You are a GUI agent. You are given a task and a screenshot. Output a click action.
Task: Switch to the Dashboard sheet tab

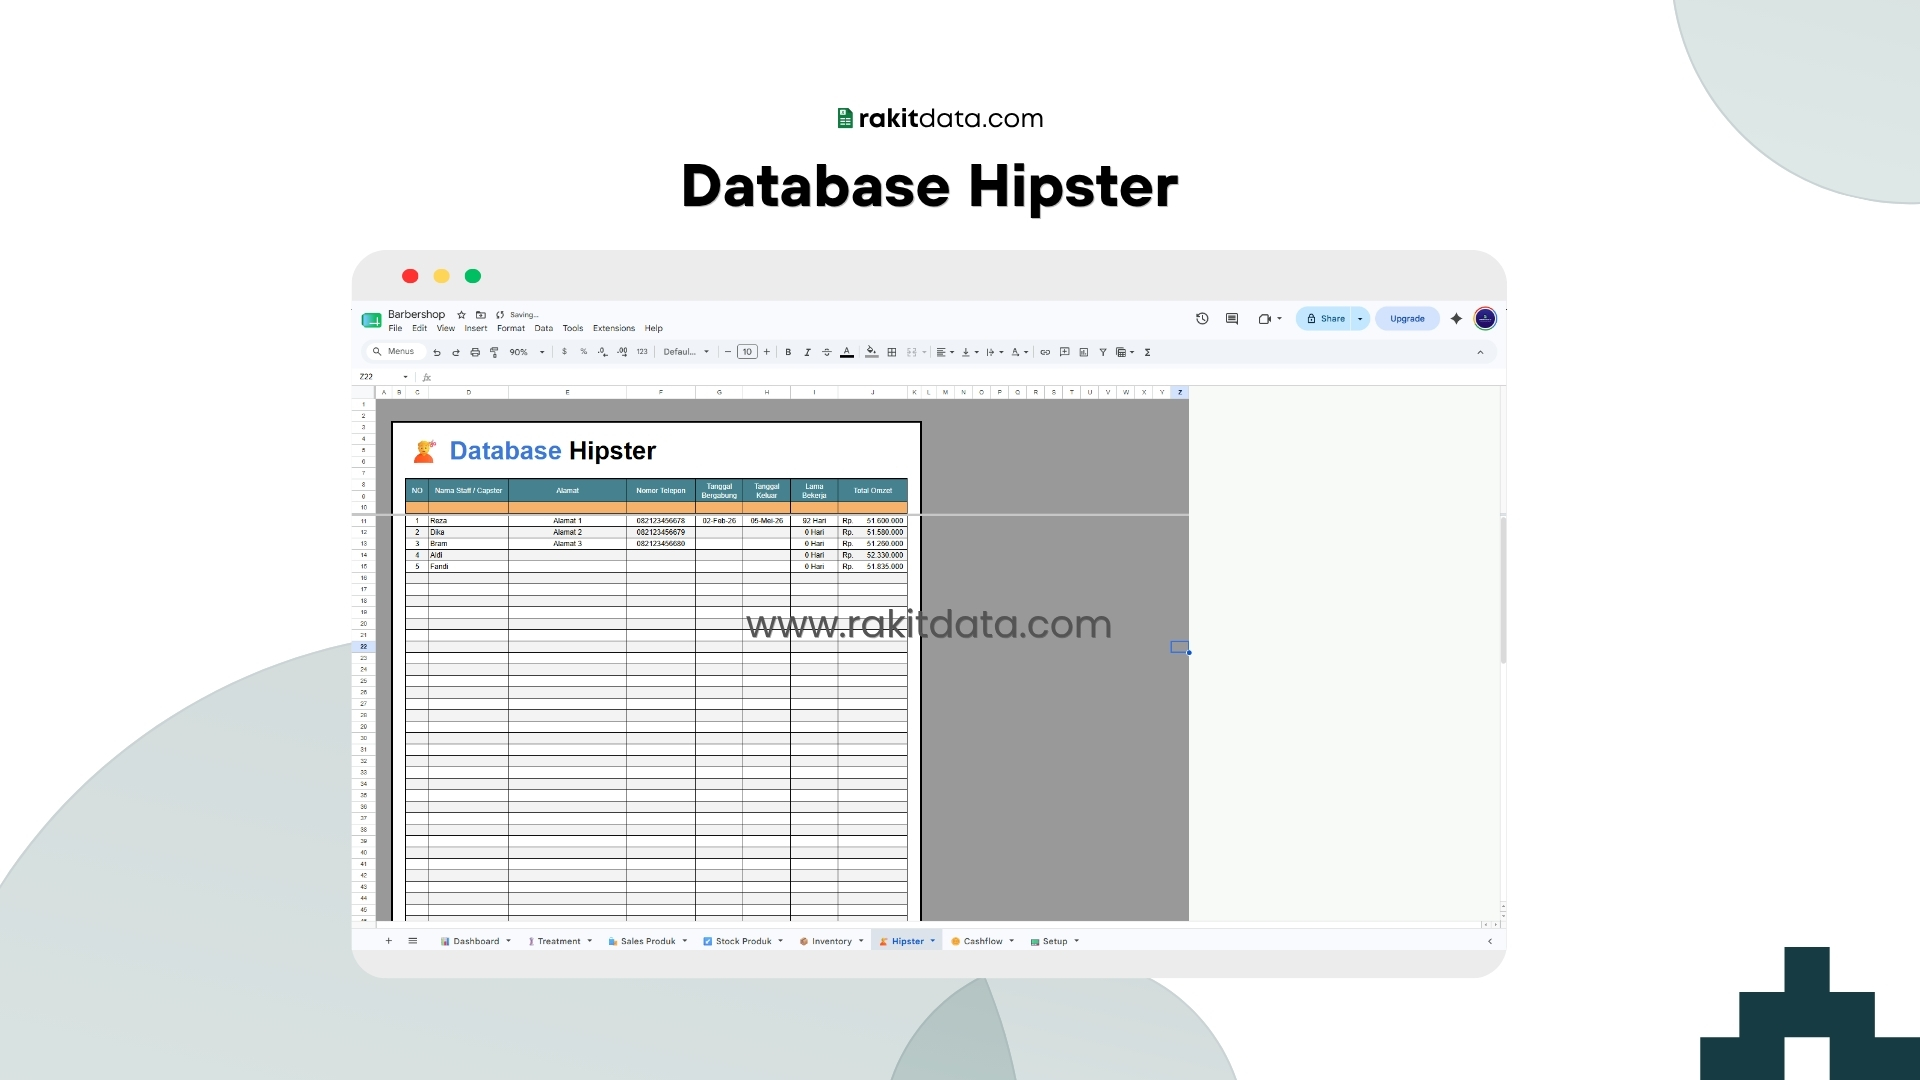[x=476, y=941]
